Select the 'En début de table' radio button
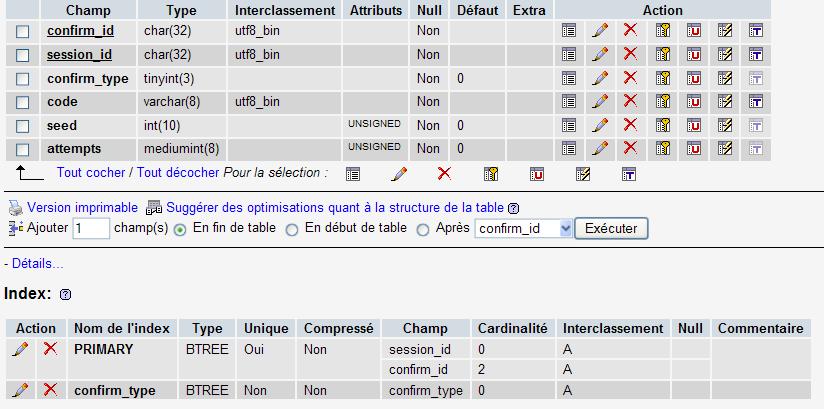This screenshot has width=824, height=409. pos(292,230)
